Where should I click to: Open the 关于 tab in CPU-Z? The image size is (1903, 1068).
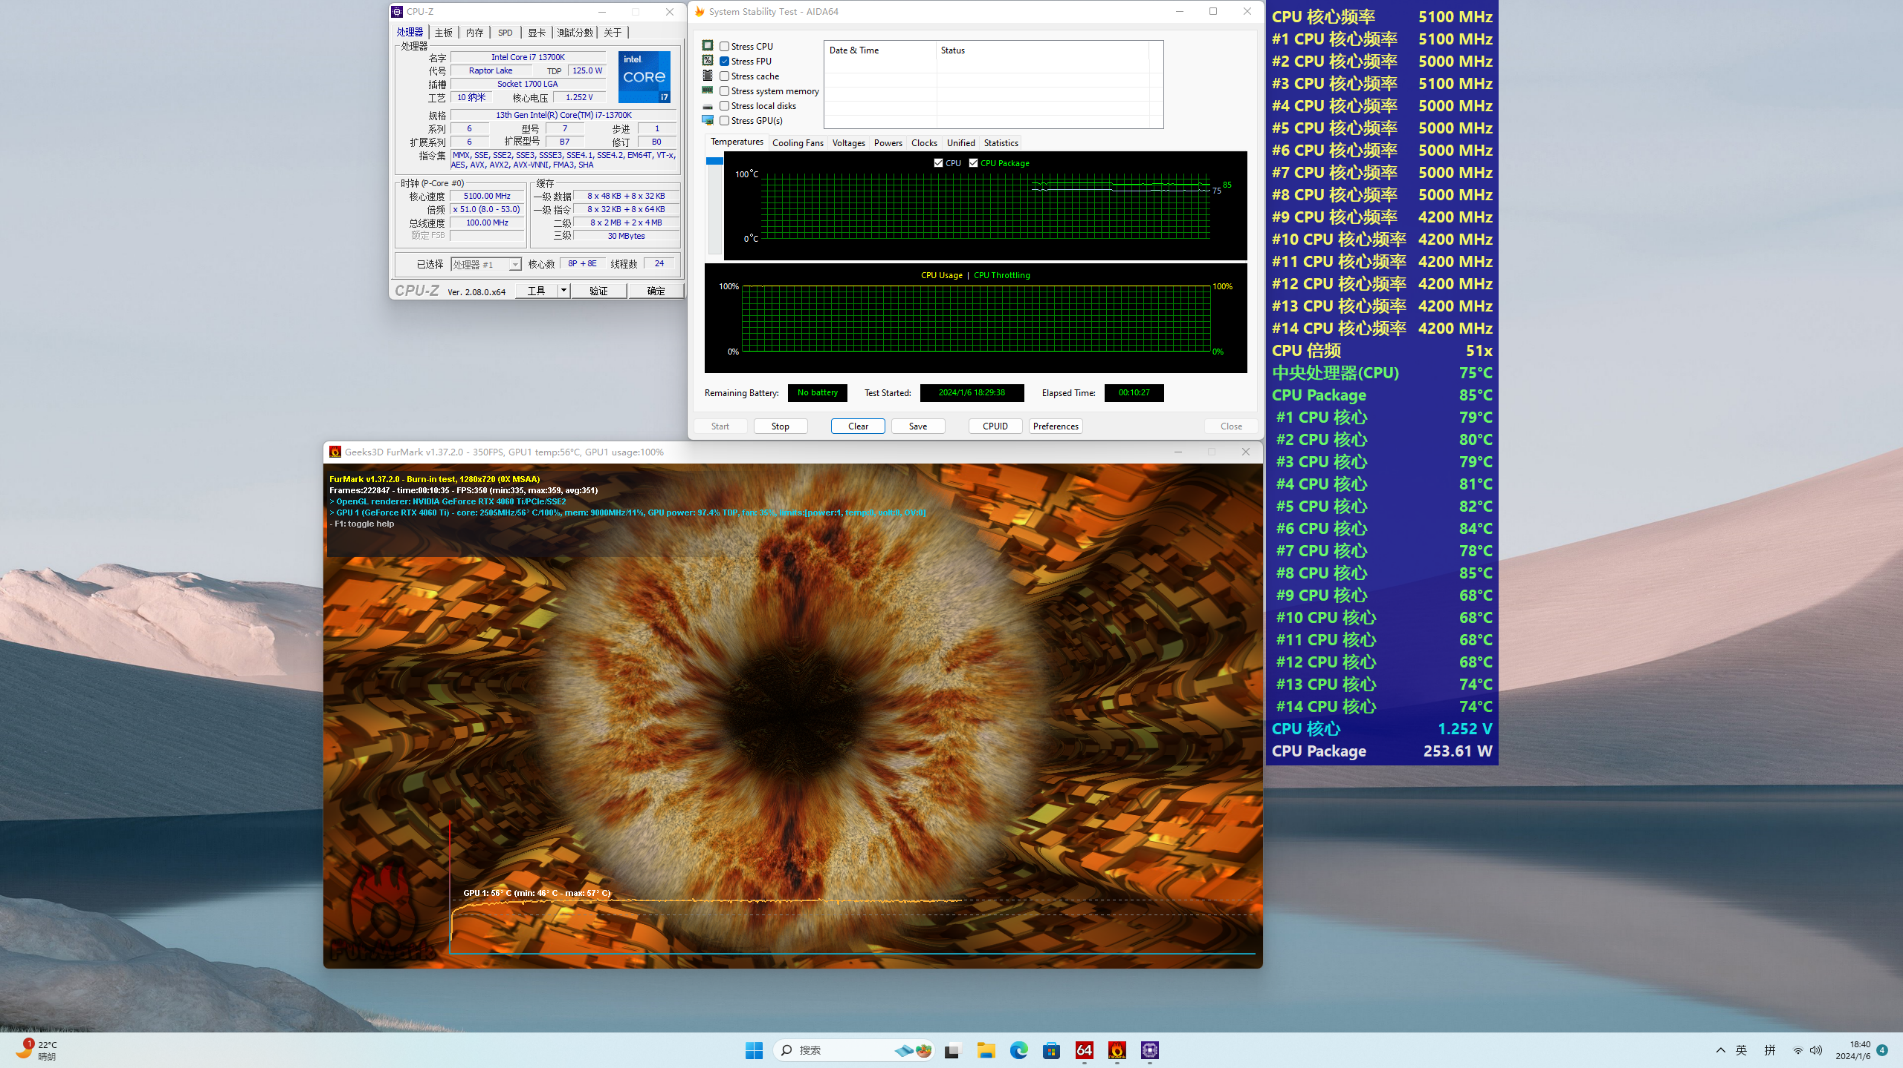click(613, 32)
